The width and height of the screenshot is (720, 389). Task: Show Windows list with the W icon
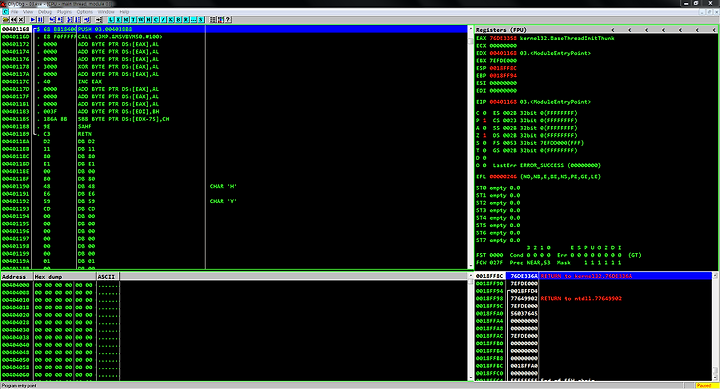(141, 20)
